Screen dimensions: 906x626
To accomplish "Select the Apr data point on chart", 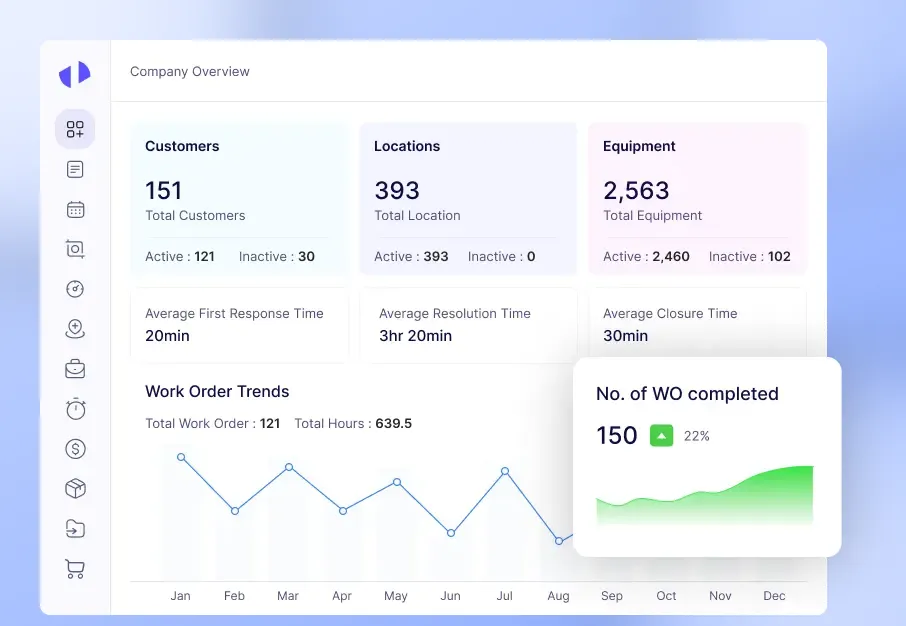I will click(343, 511).
